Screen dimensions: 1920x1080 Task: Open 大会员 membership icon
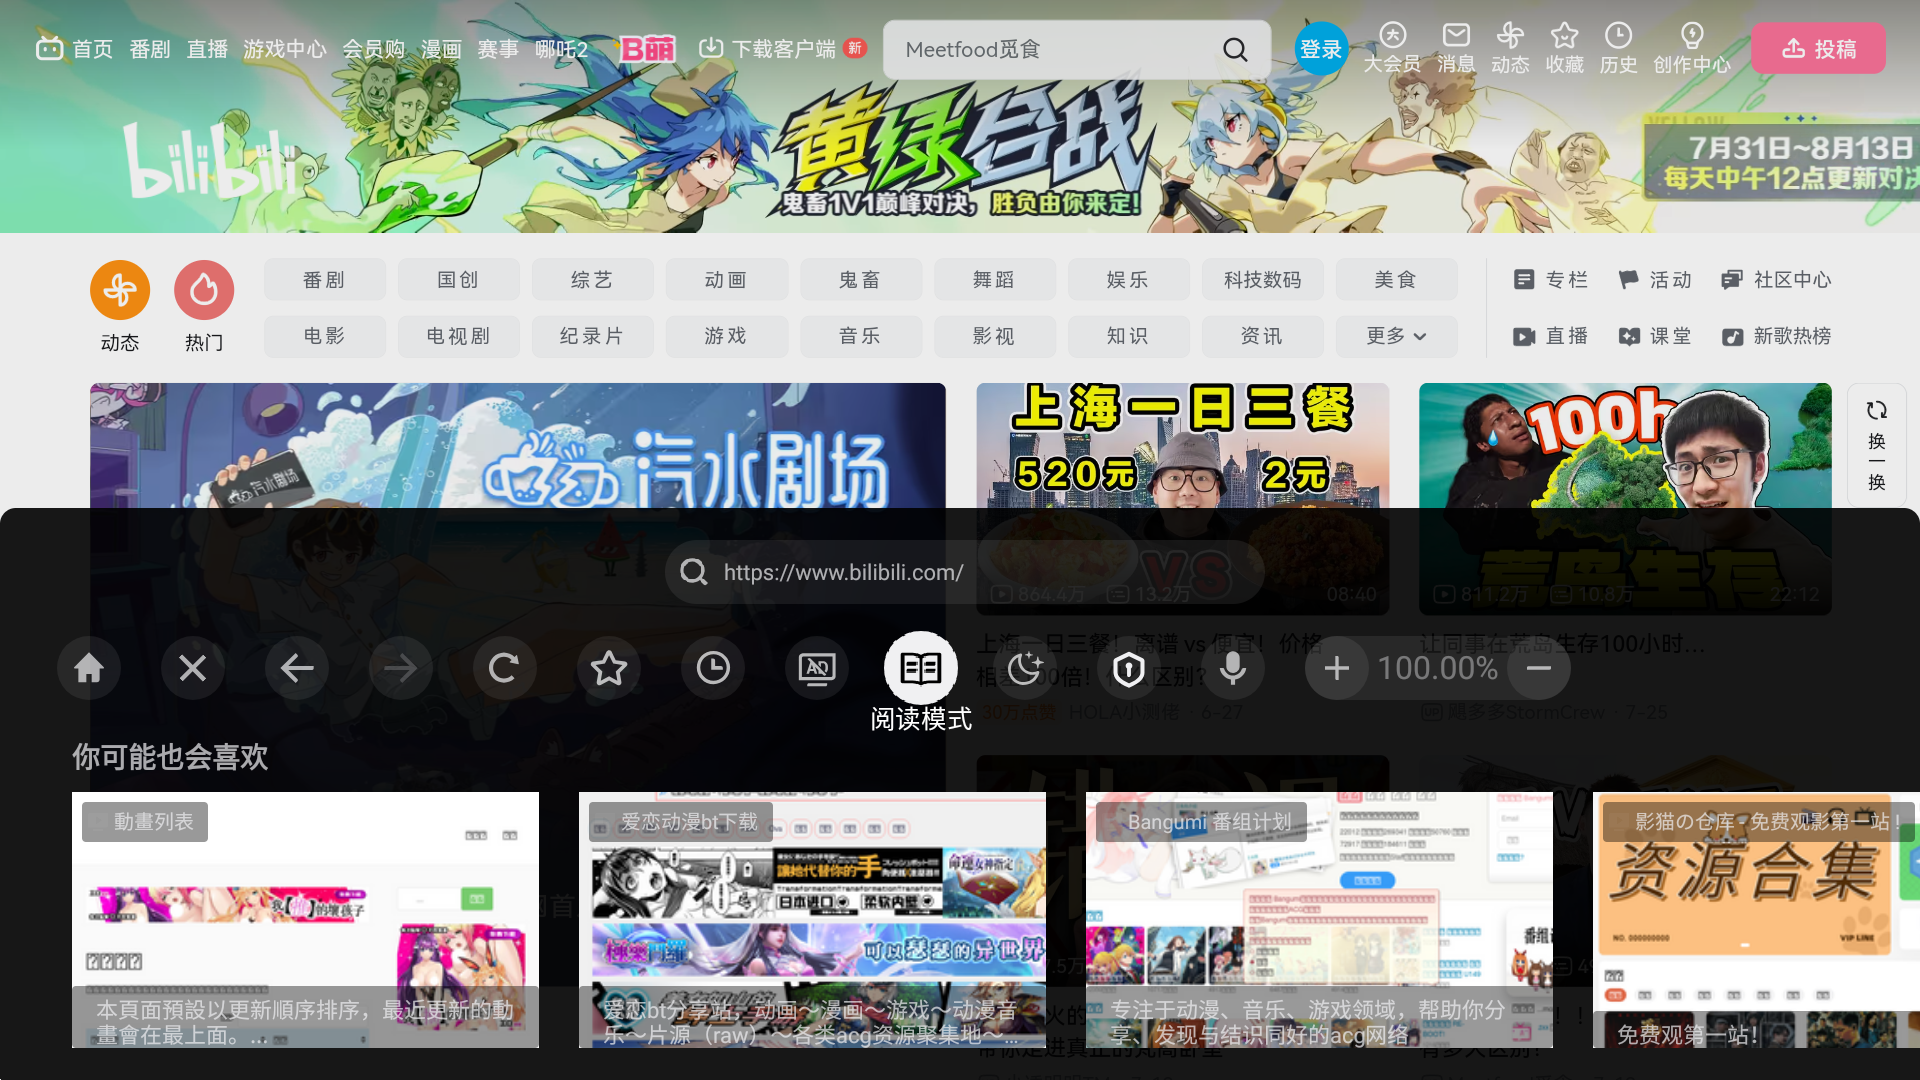coord(1392,48)
